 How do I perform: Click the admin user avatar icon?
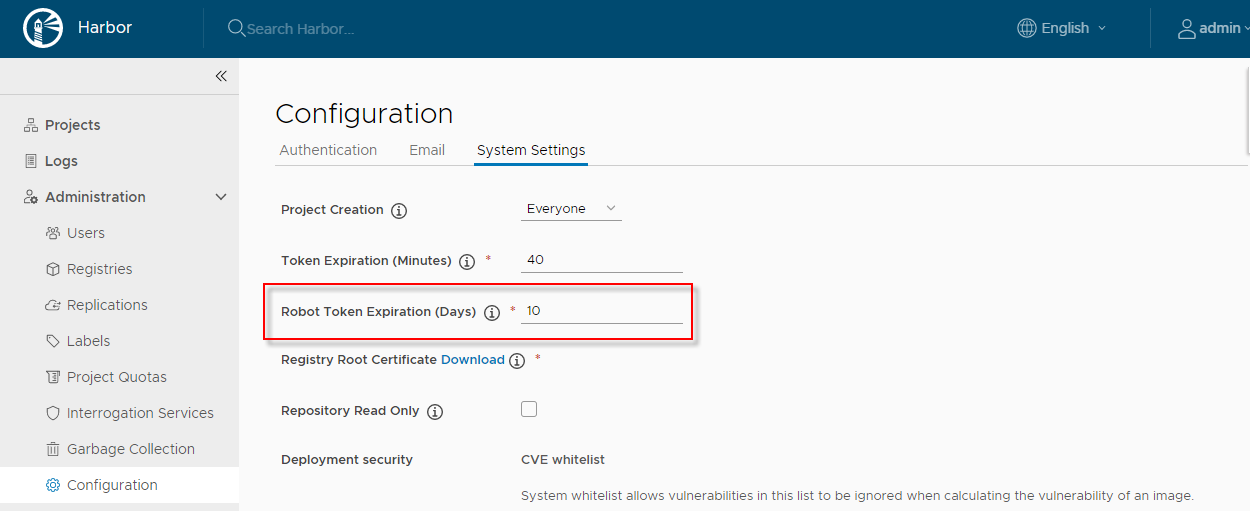coord(1187,28)
